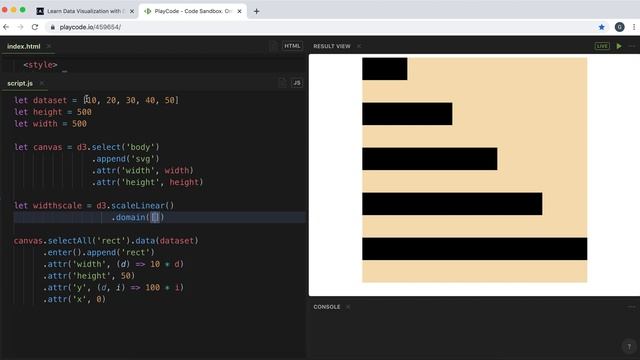Select the CONSOLE panel tab

point(327,307)
